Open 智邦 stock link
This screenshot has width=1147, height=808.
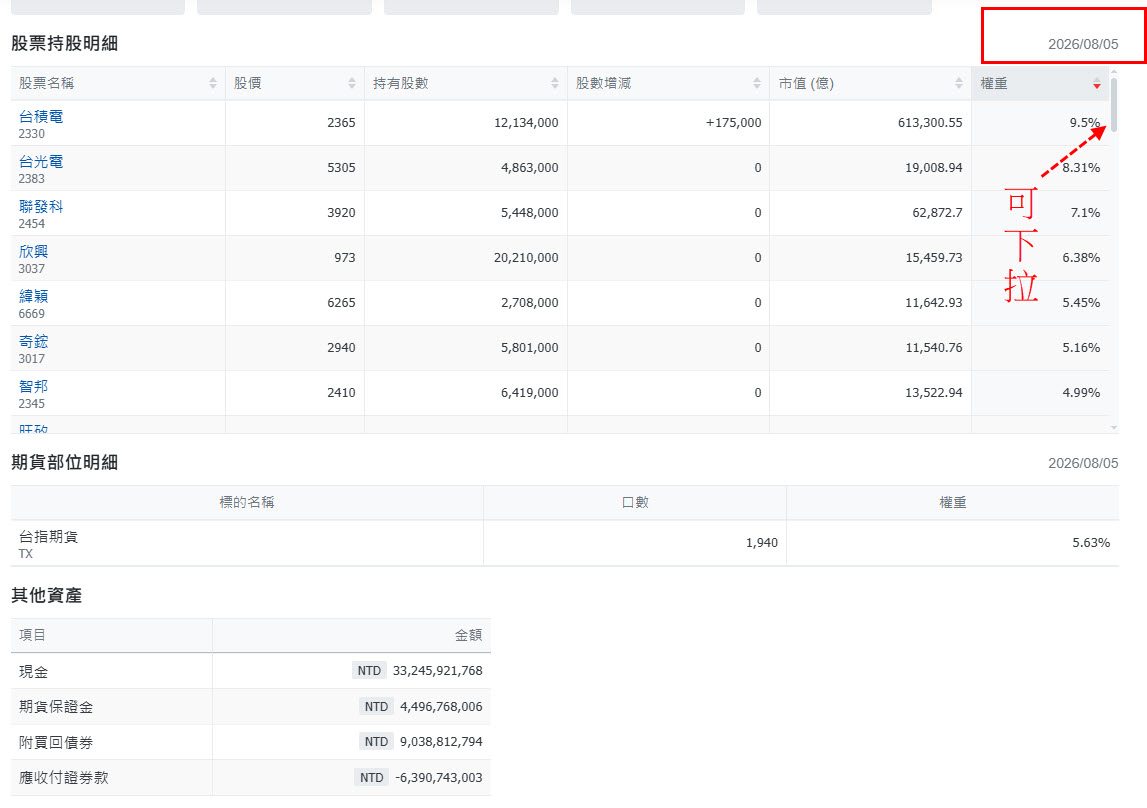(34, 386)
